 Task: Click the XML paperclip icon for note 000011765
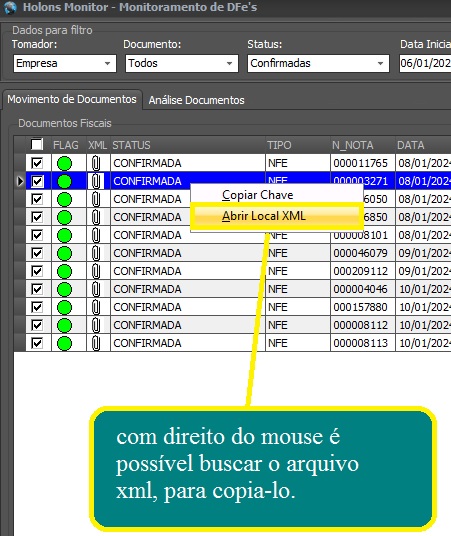tap(96, 163)
